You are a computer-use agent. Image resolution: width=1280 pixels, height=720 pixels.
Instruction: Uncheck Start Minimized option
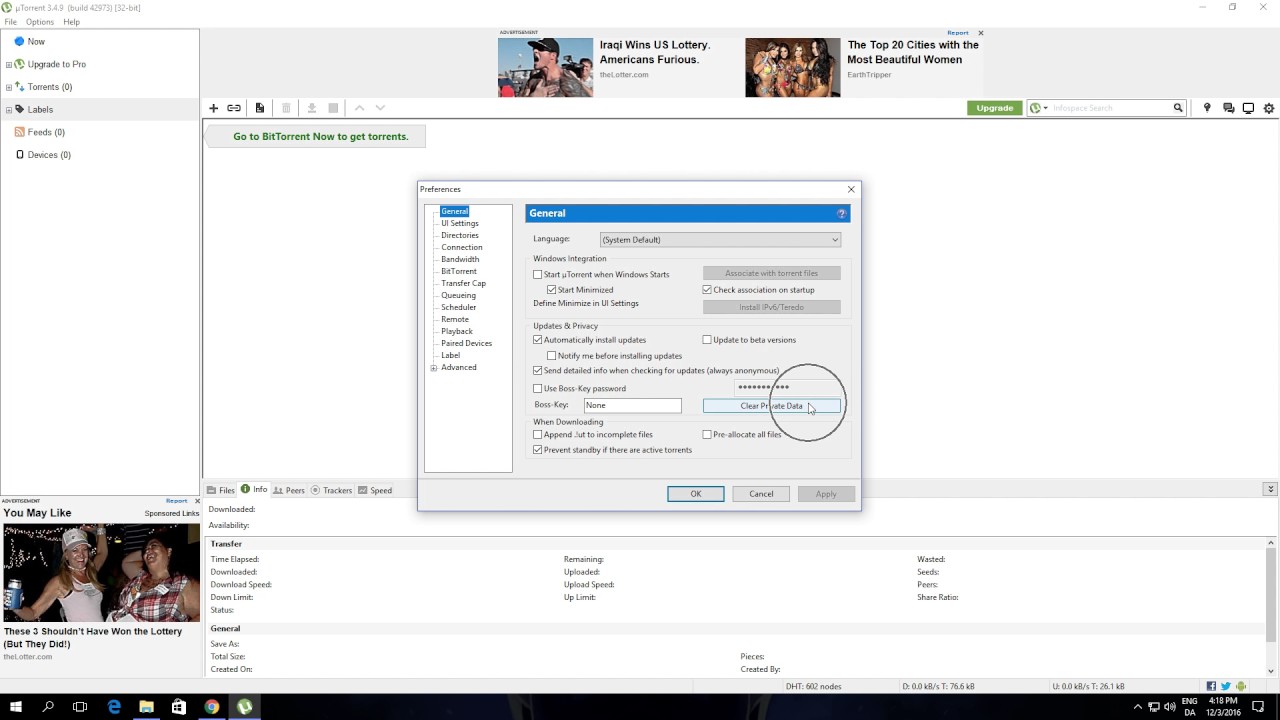pyautogui.click(x=552, y=290)
